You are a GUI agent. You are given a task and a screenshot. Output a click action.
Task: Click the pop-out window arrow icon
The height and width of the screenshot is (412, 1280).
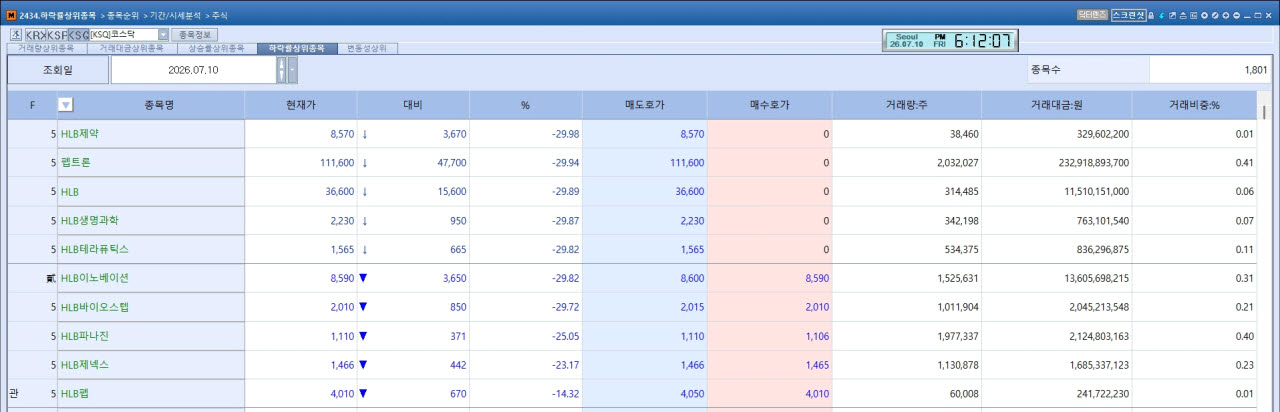[1172, 16]
